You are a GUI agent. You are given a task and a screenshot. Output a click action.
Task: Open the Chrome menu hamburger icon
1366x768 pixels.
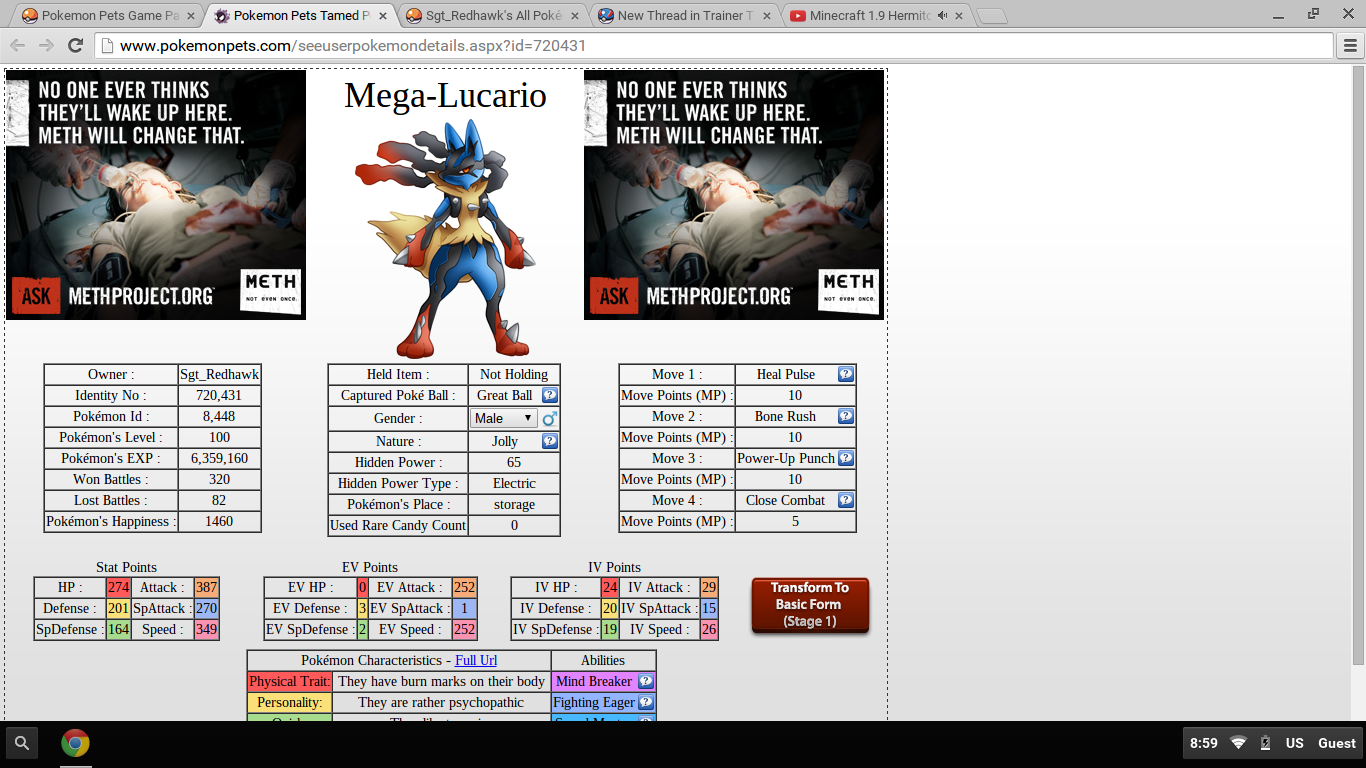tap(1349, 46)
